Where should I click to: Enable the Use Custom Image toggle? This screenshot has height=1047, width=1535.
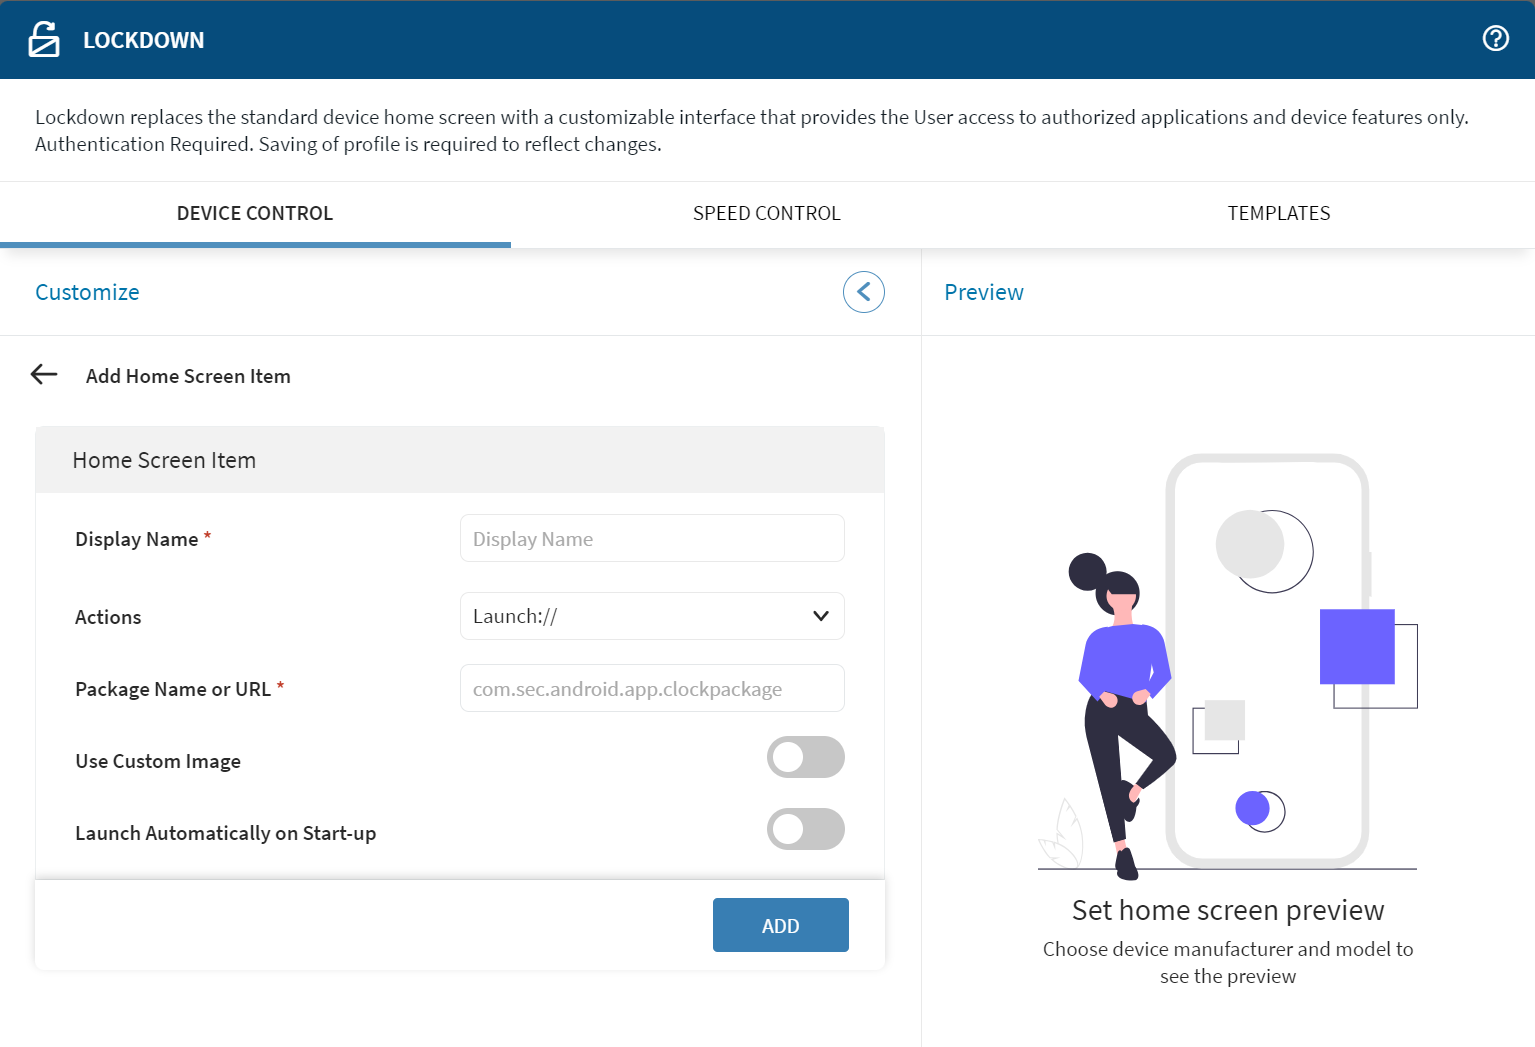(805, 757)
